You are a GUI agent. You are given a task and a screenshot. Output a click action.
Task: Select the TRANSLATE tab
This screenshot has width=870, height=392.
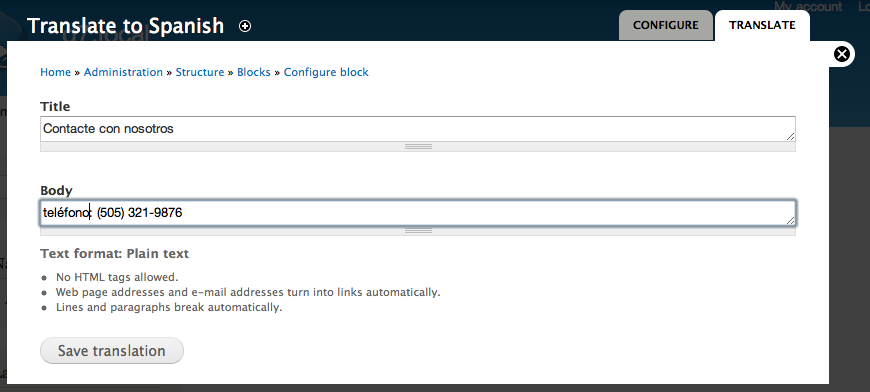(762, 25)
